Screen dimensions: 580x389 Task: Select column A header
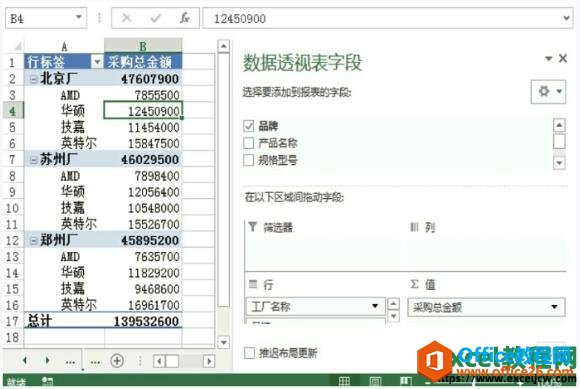64,46
